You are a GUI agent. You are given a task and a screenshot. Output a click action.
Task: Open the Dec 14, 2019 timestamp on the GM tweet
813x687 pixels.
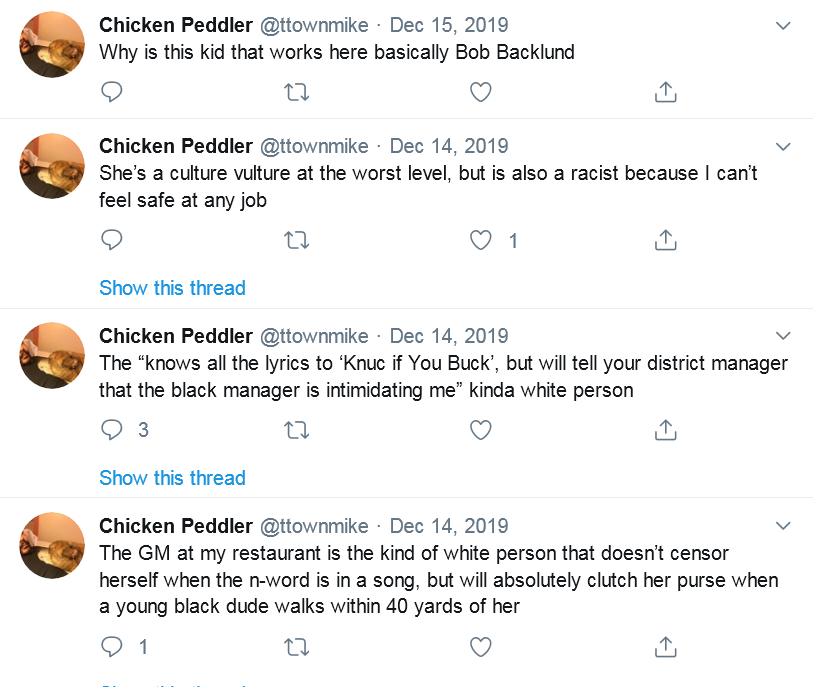coord(449,526)
